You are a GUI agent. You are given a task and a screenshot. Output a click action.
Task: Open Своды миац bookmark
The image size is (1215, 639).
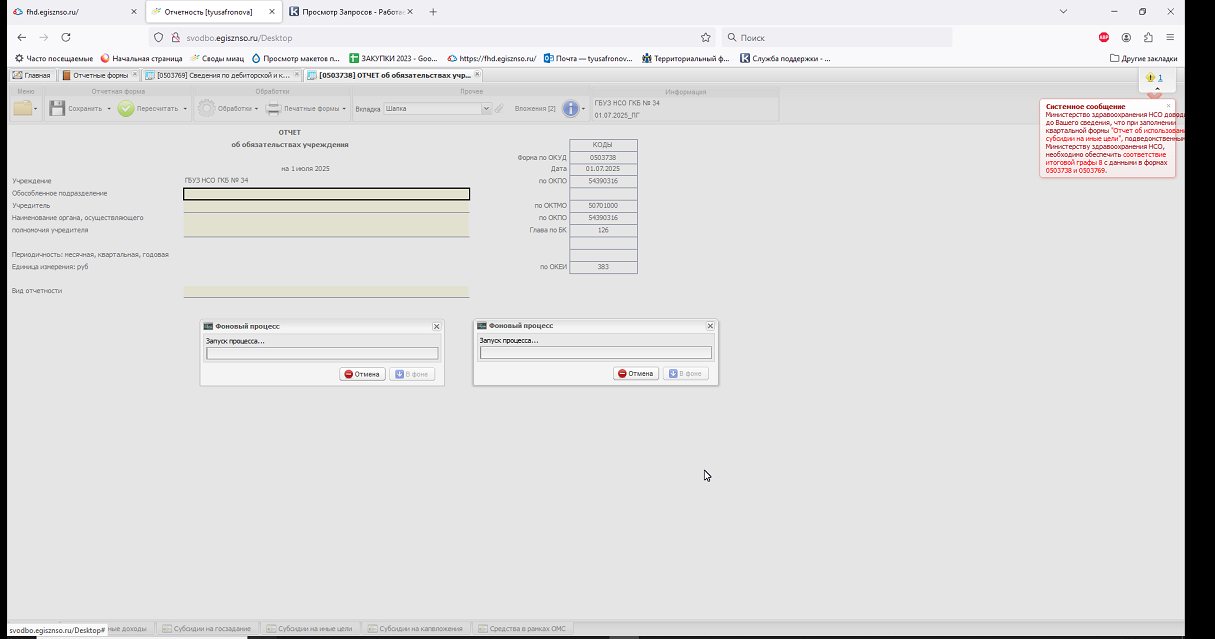[x=216, y=58]
